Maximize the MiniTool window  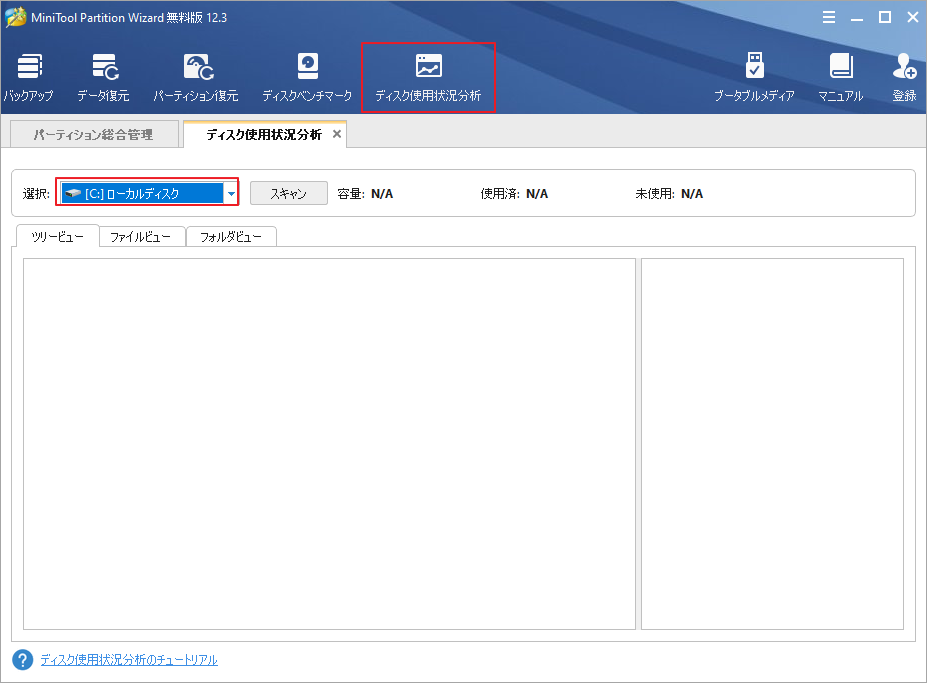(885, 17)
